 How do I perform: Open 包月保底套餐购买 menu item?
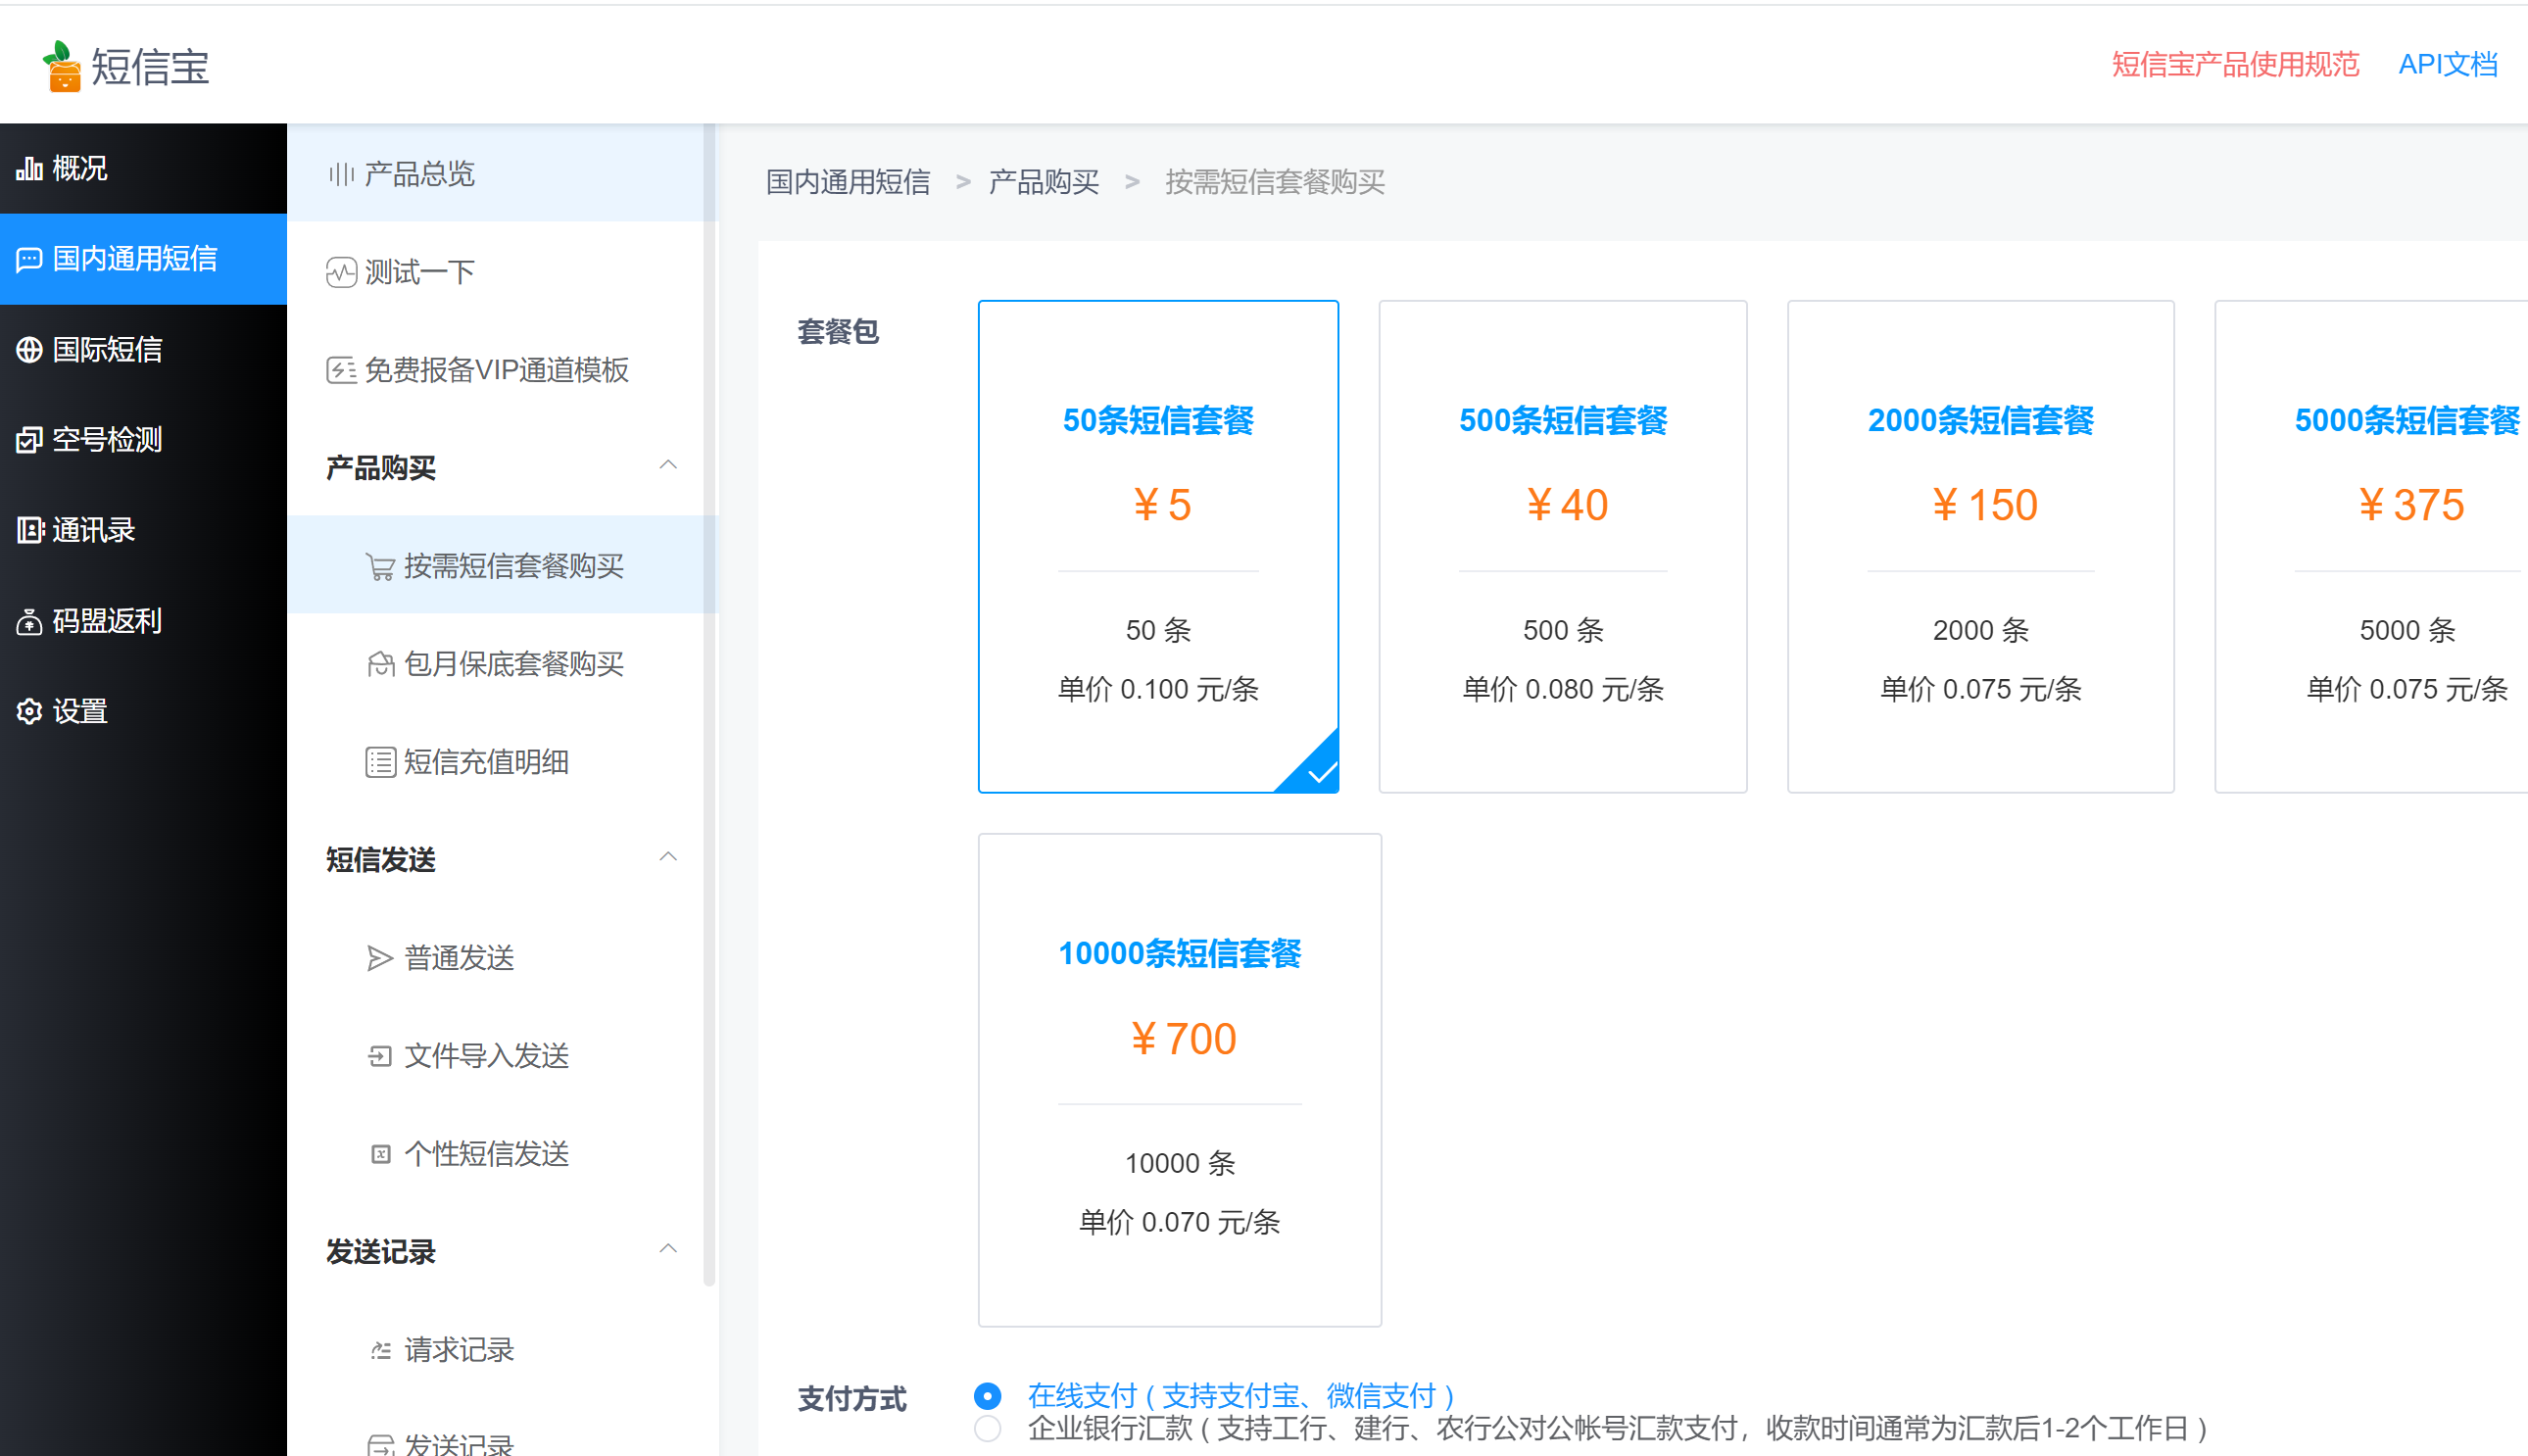pos(513,664)
